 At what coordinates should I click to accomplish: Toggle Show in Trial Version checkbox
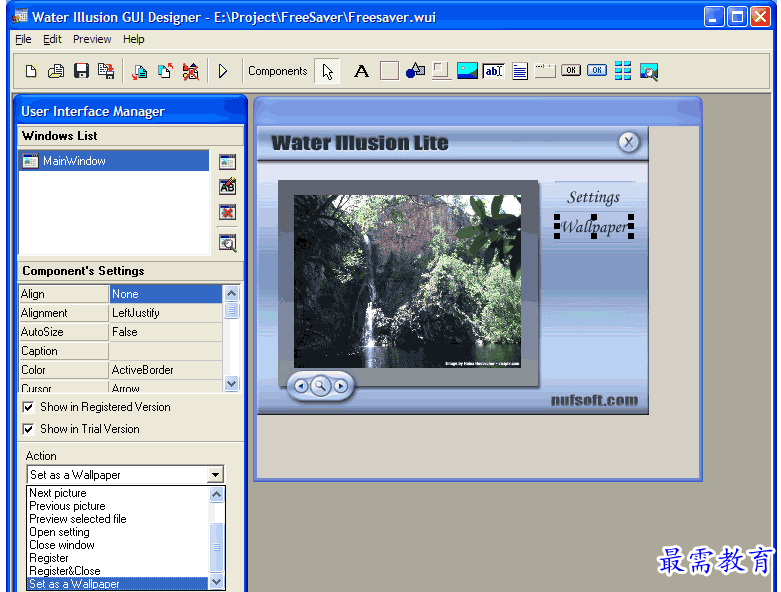click(x=28, y=429)
